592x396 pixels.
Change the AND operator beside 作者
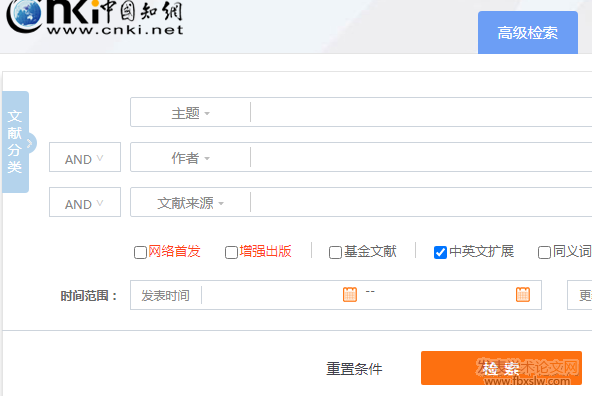click(85, 157)
